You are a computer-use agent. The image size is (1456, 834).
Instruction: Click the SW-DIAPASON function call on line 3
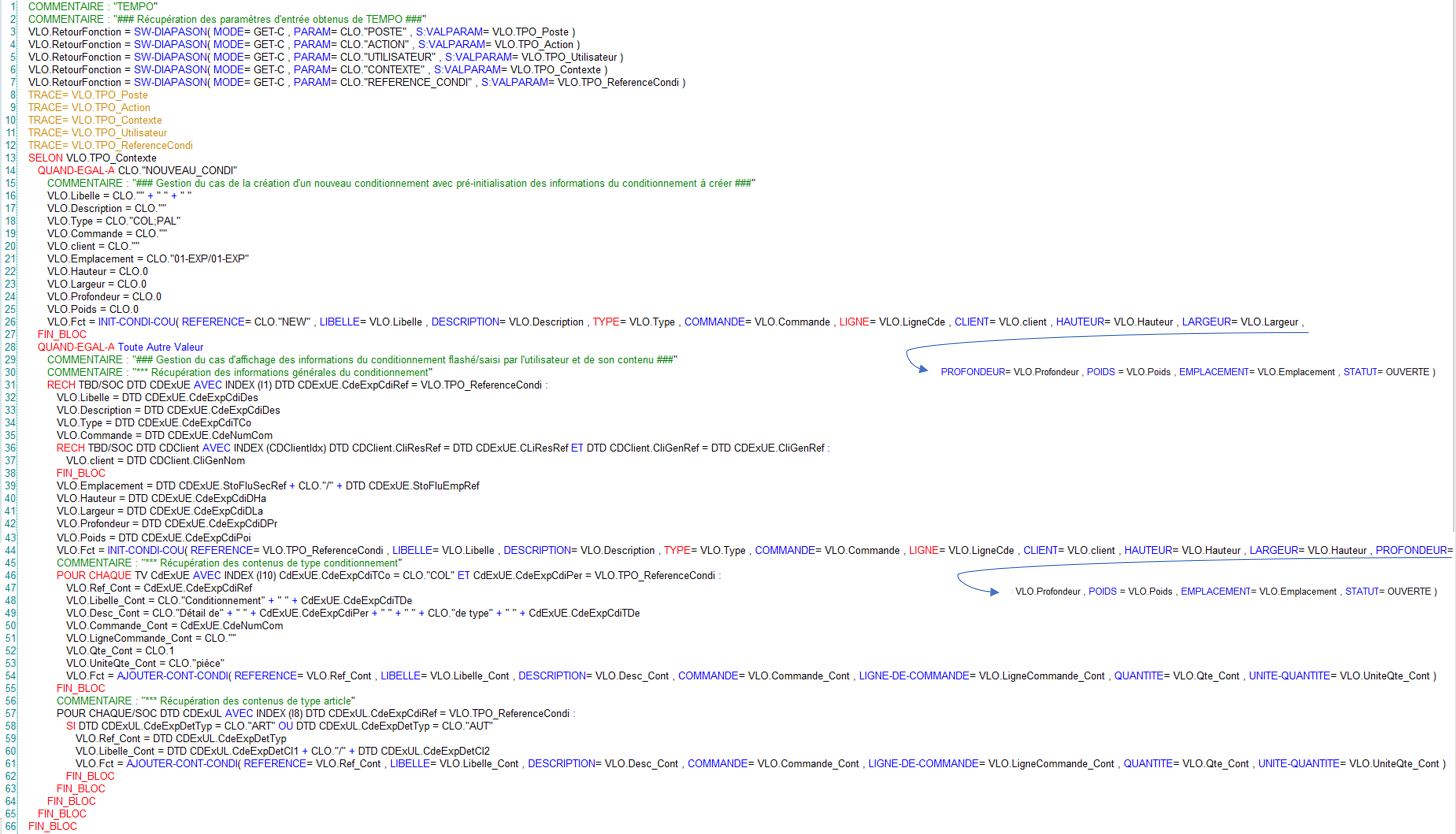pos(163,31)
